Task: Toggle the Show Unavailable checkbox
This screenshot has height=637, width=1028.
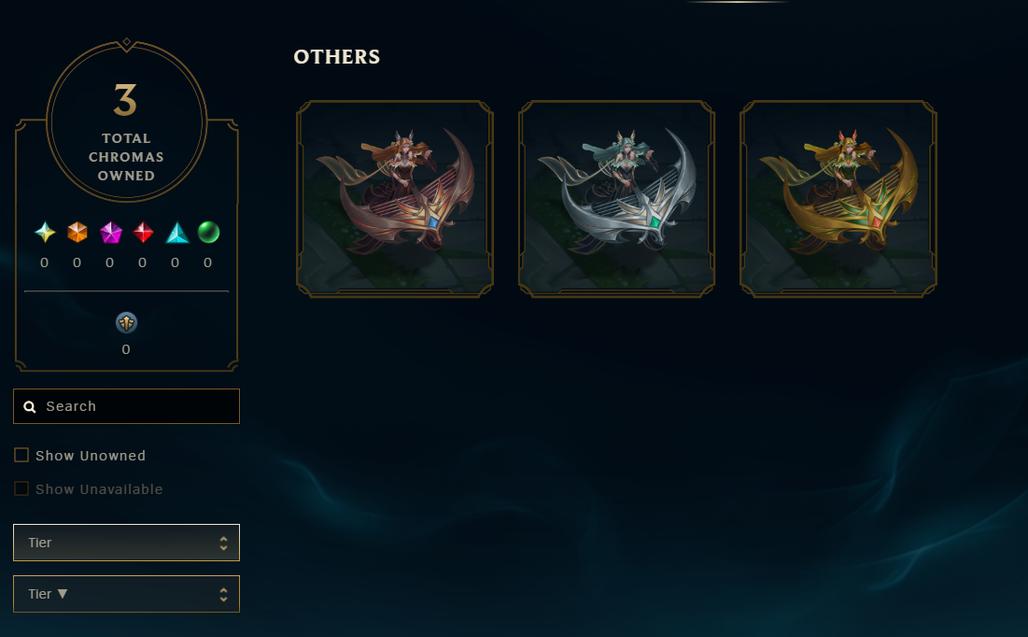Action: (22, 488)
